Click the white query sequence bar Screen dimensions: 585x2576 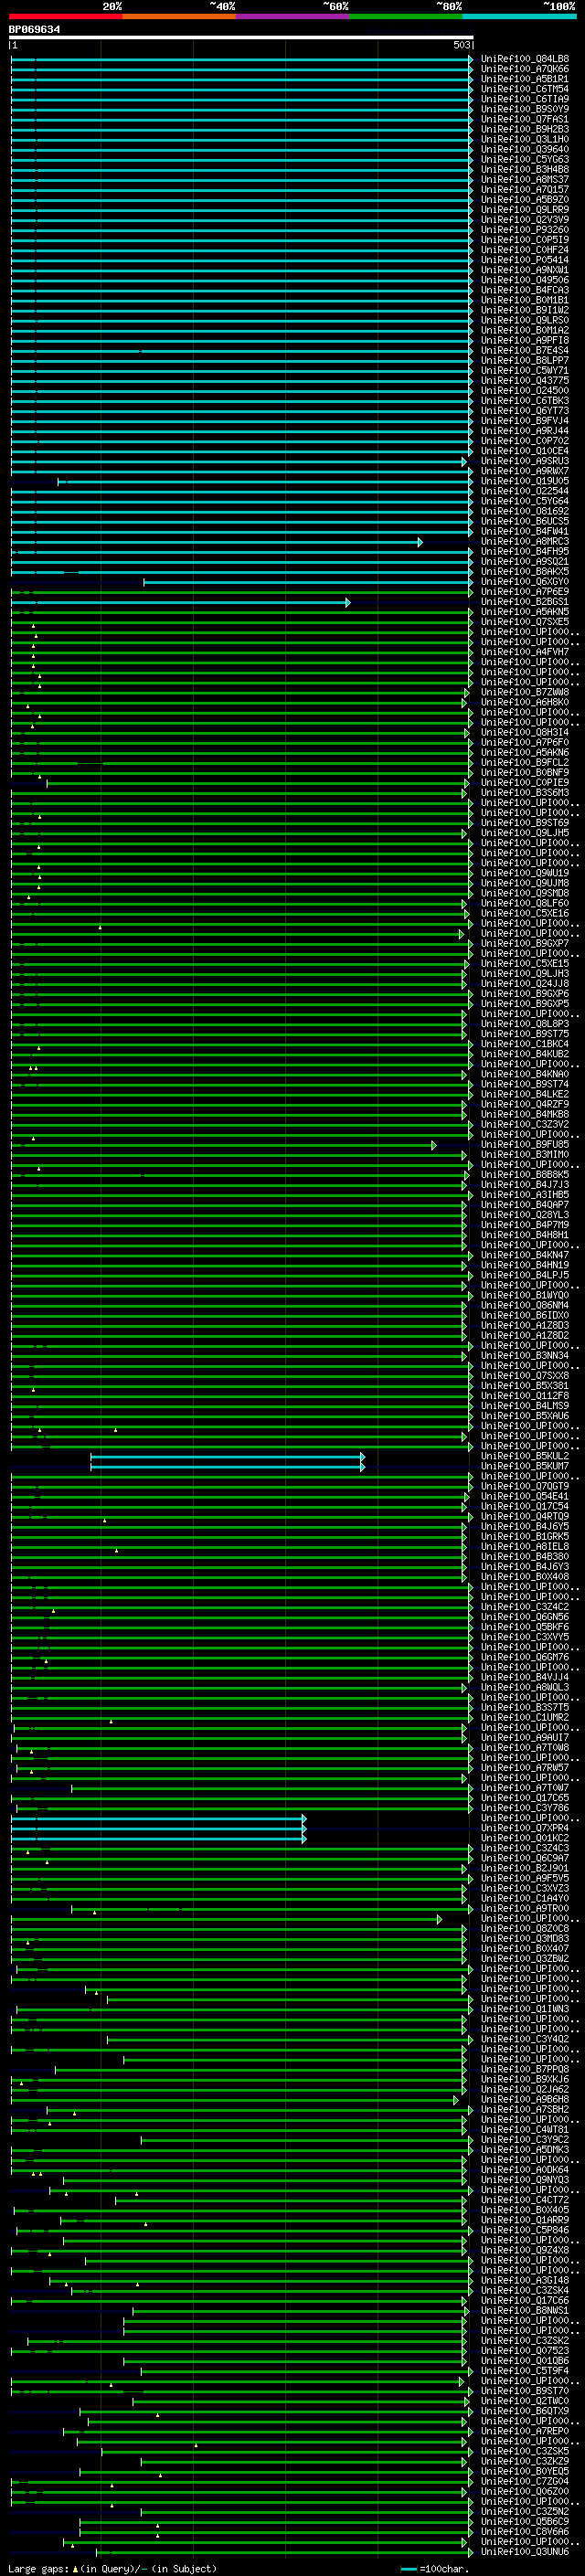tap(241, 37)
